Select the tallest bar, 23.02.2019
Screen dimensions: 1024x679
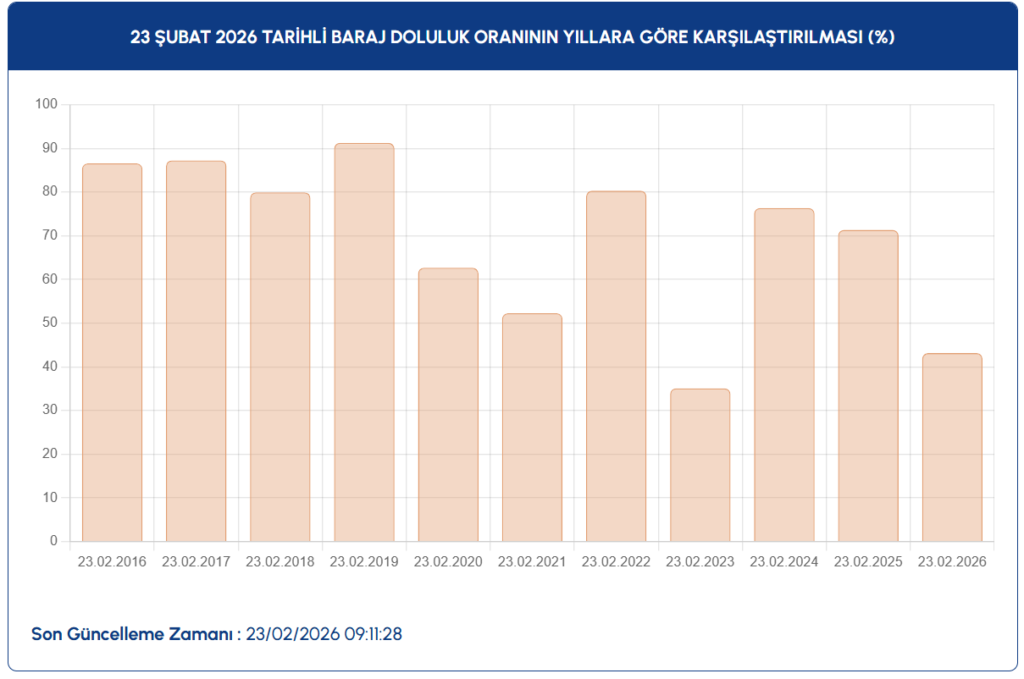point(364,342)
